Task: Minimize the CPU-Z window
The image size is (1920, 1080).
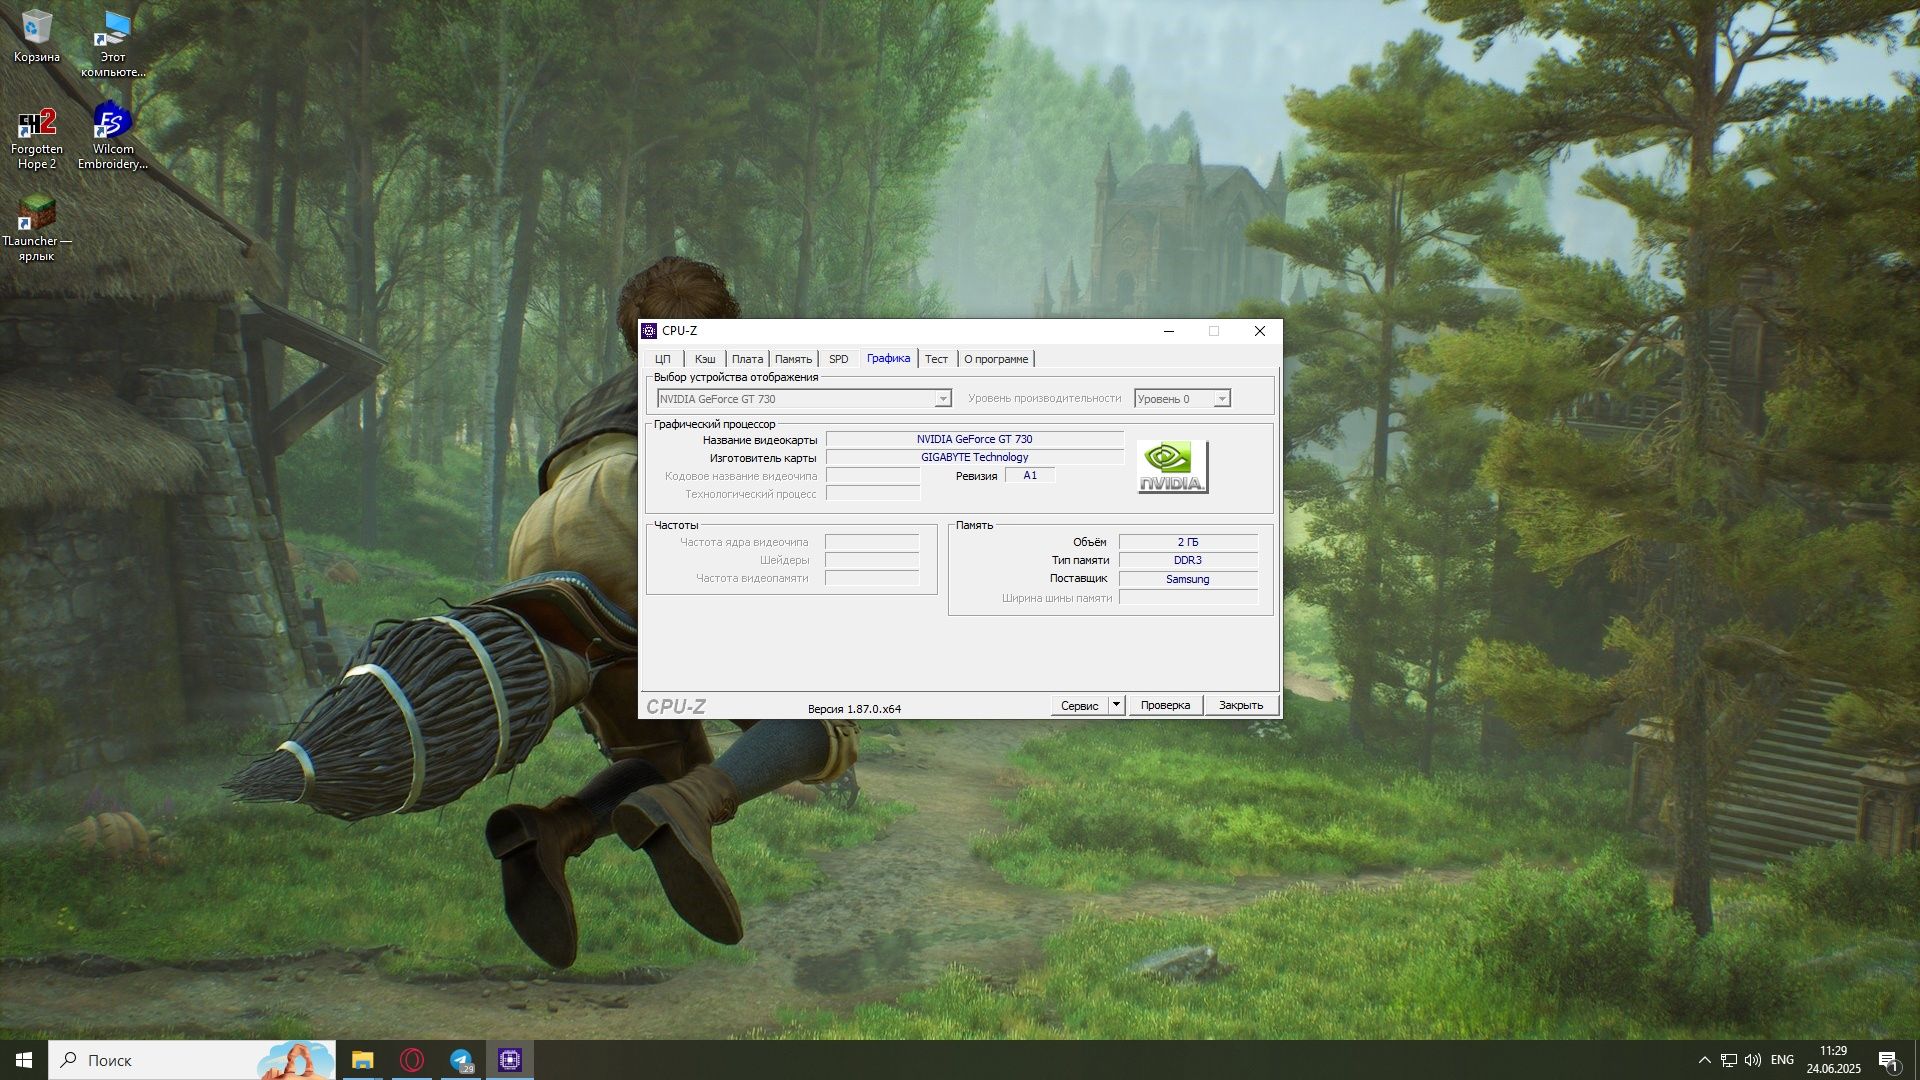Action: coord(1168,331)
